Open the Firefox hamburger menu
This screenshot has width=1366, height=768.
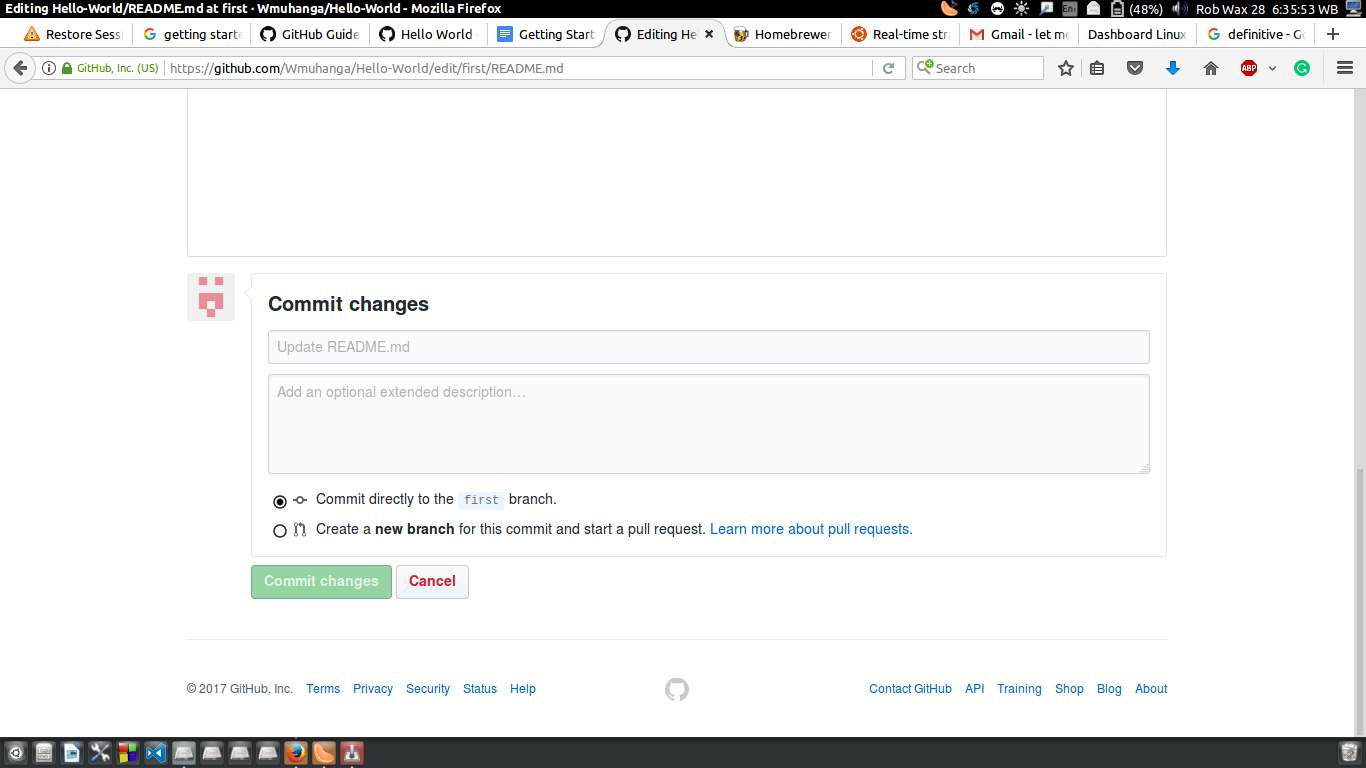tap(1344, 68)
